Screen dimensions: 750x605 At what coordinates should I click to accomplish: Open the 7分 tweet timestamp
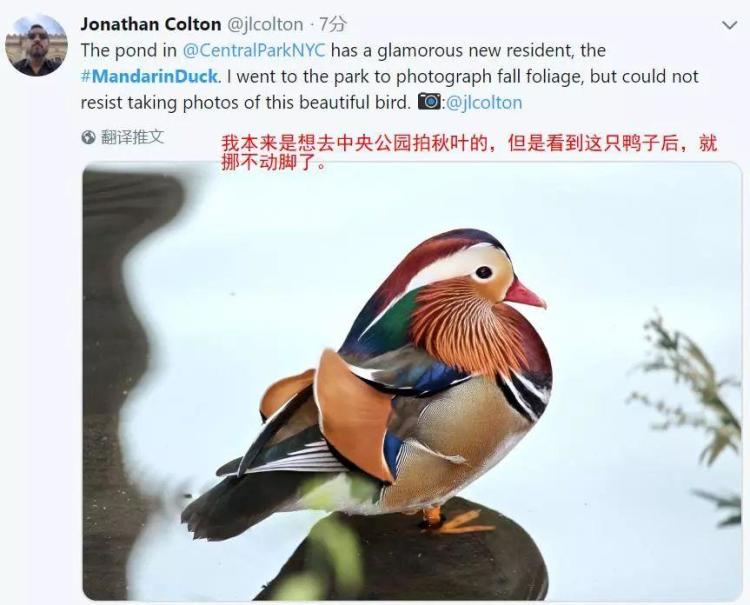click(332, 24)
